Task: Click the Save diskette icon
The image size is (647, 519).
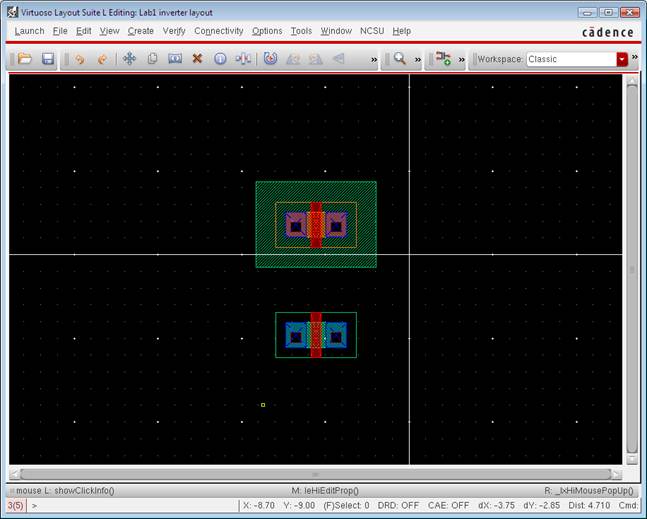Action: tap(48, 59)
